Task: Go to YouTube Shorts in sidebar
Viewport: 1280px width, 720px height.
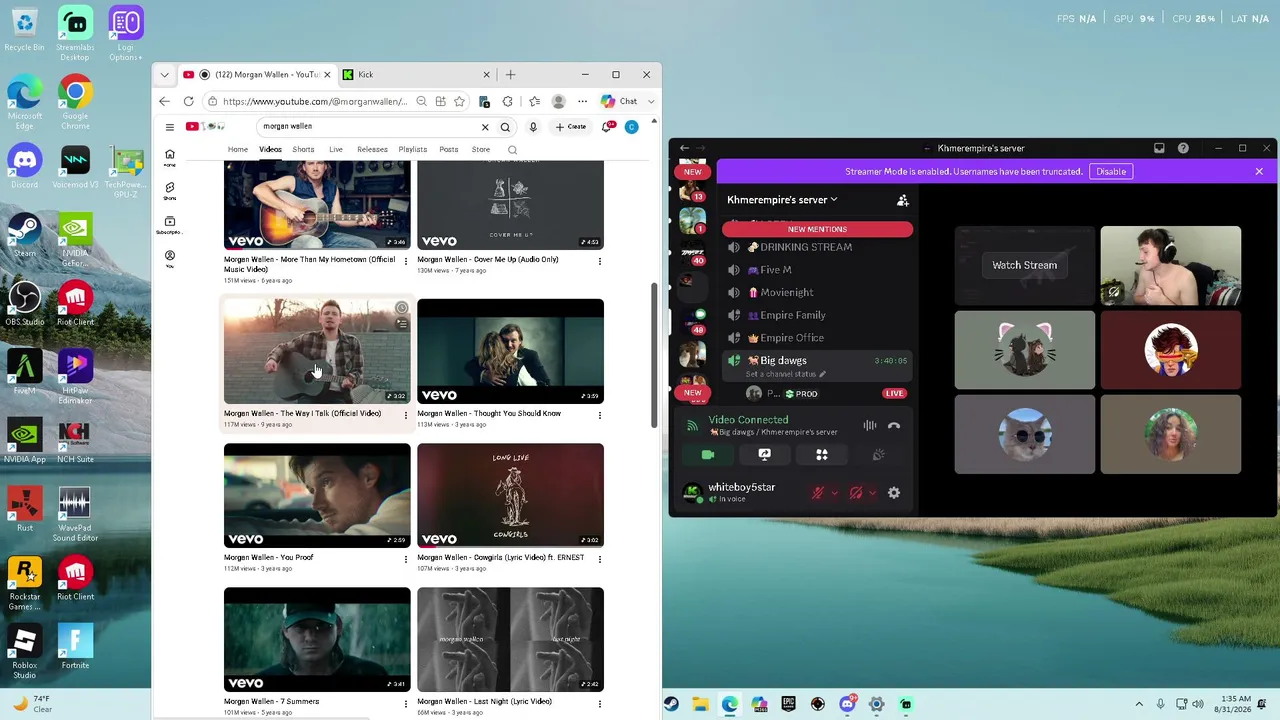Action: click(170, 190)
